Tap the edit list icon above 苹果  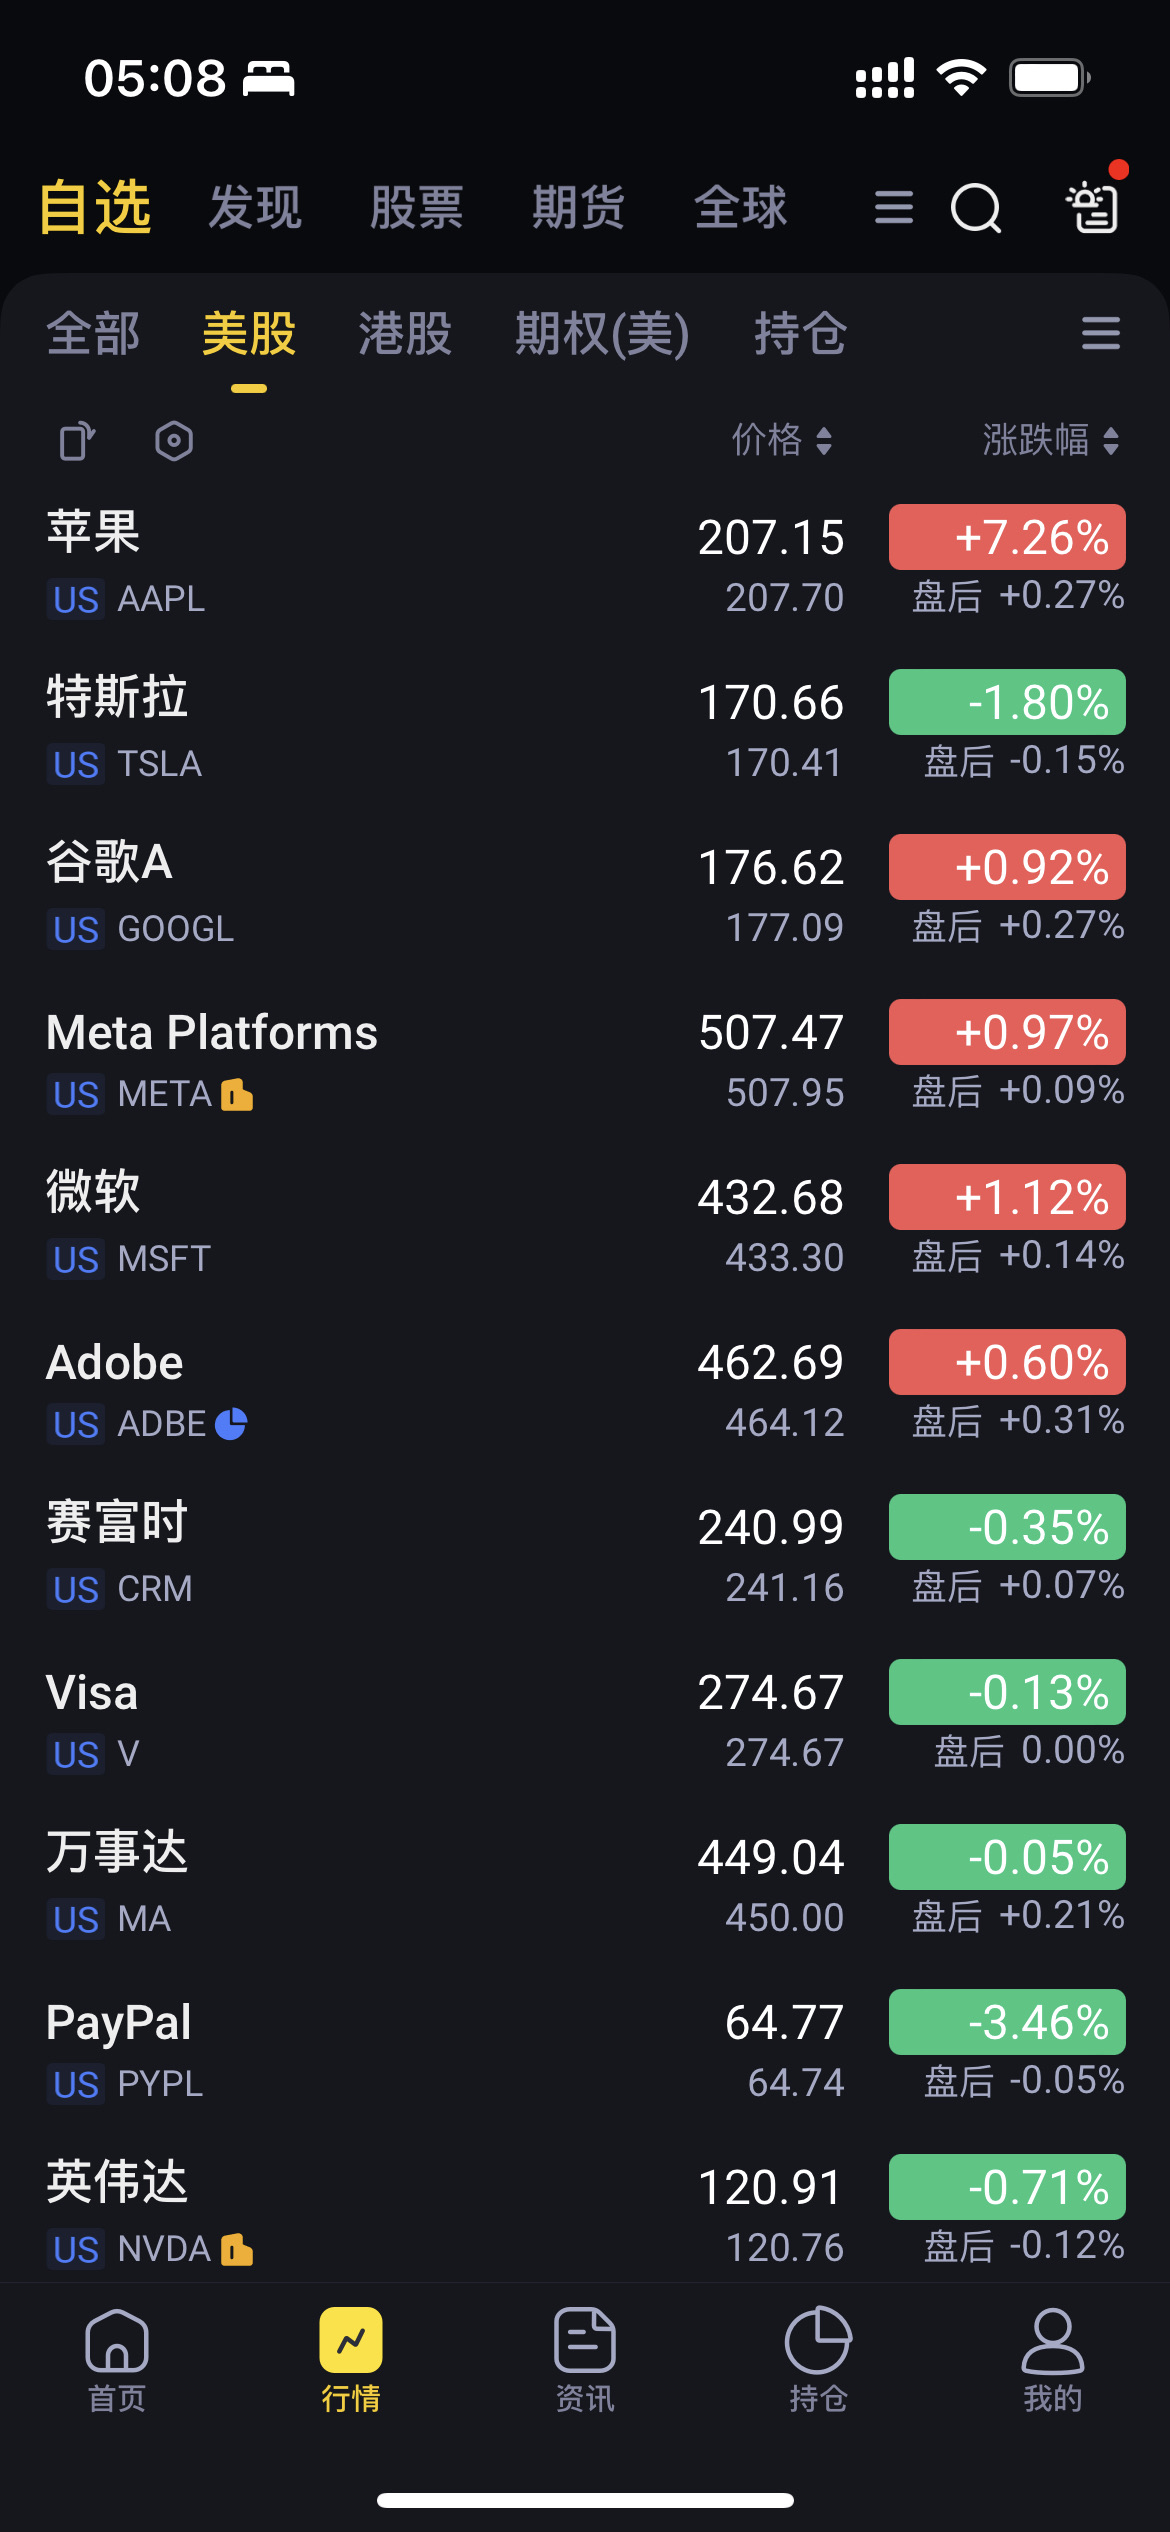[x=76, y=441]
